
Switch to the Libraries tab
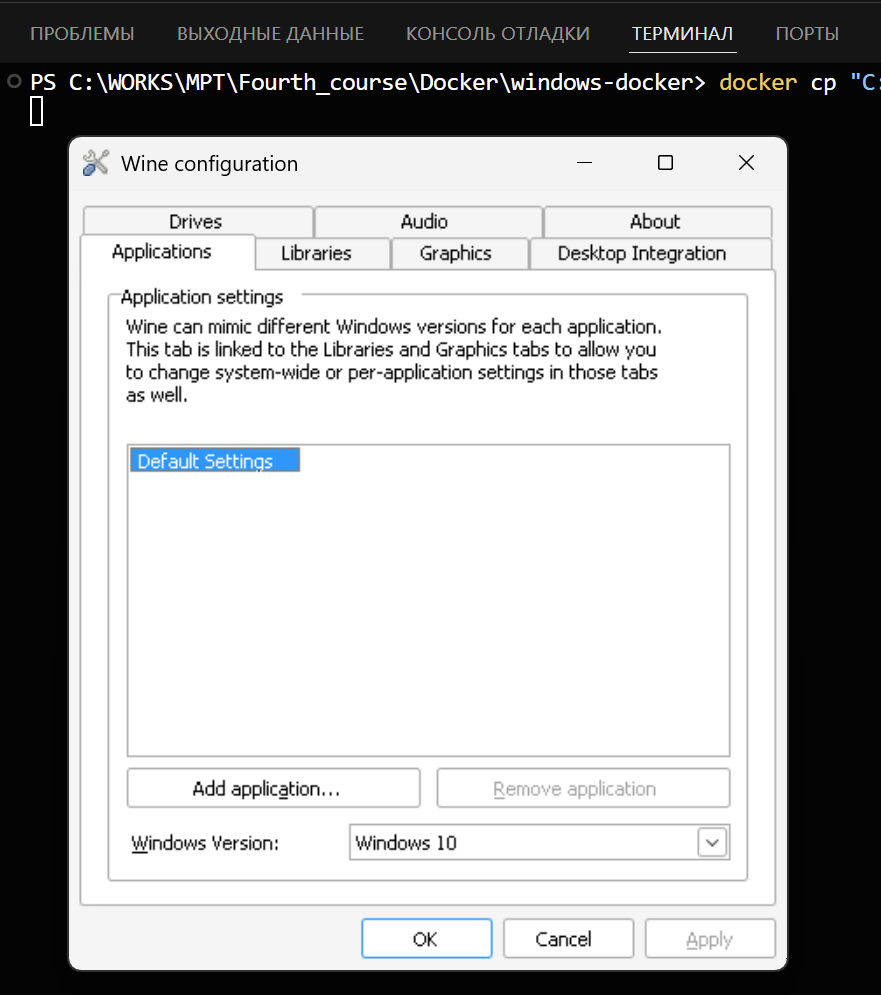pos(322,253)
